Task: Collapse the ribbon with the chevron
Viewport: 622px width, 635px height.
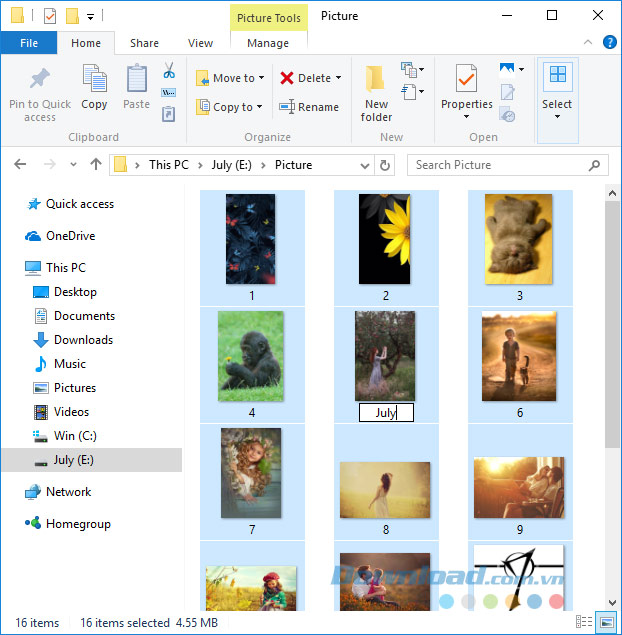Action: click(588, 42)
